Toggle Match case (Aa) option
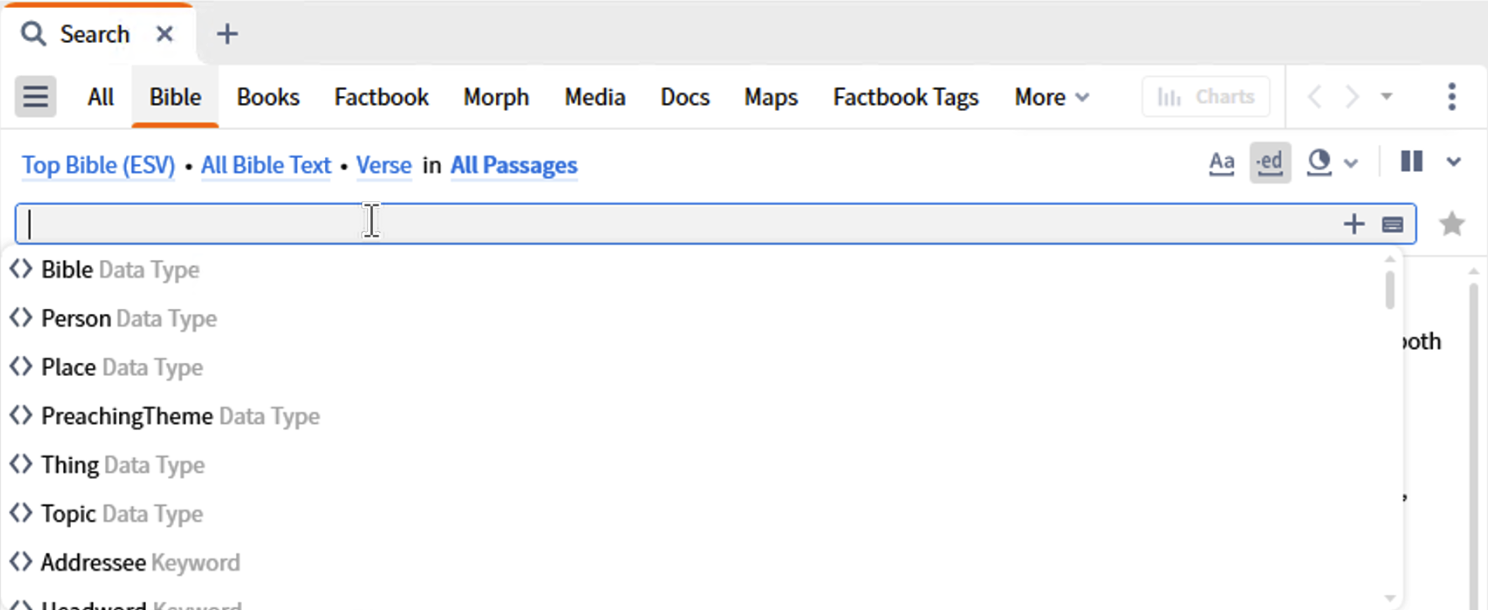The height and width of the screenshot is (610, 1488). (1222, 162)
